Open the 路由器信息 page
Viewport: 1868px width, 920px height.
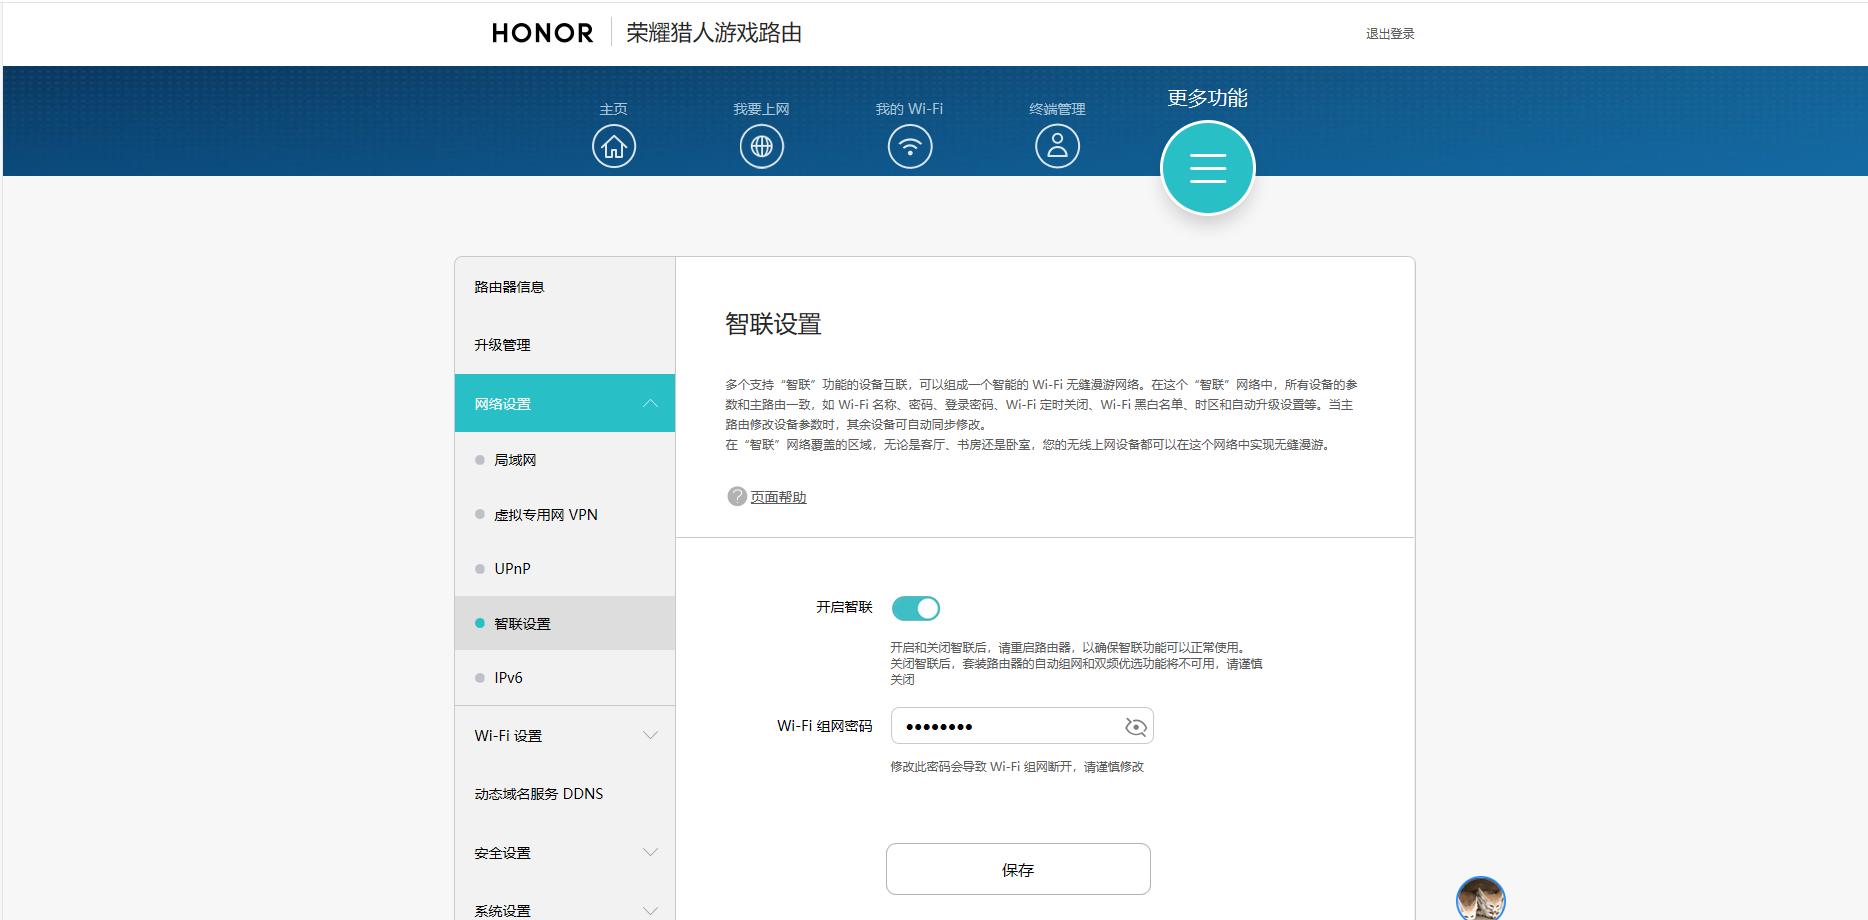tap(510, 286)
